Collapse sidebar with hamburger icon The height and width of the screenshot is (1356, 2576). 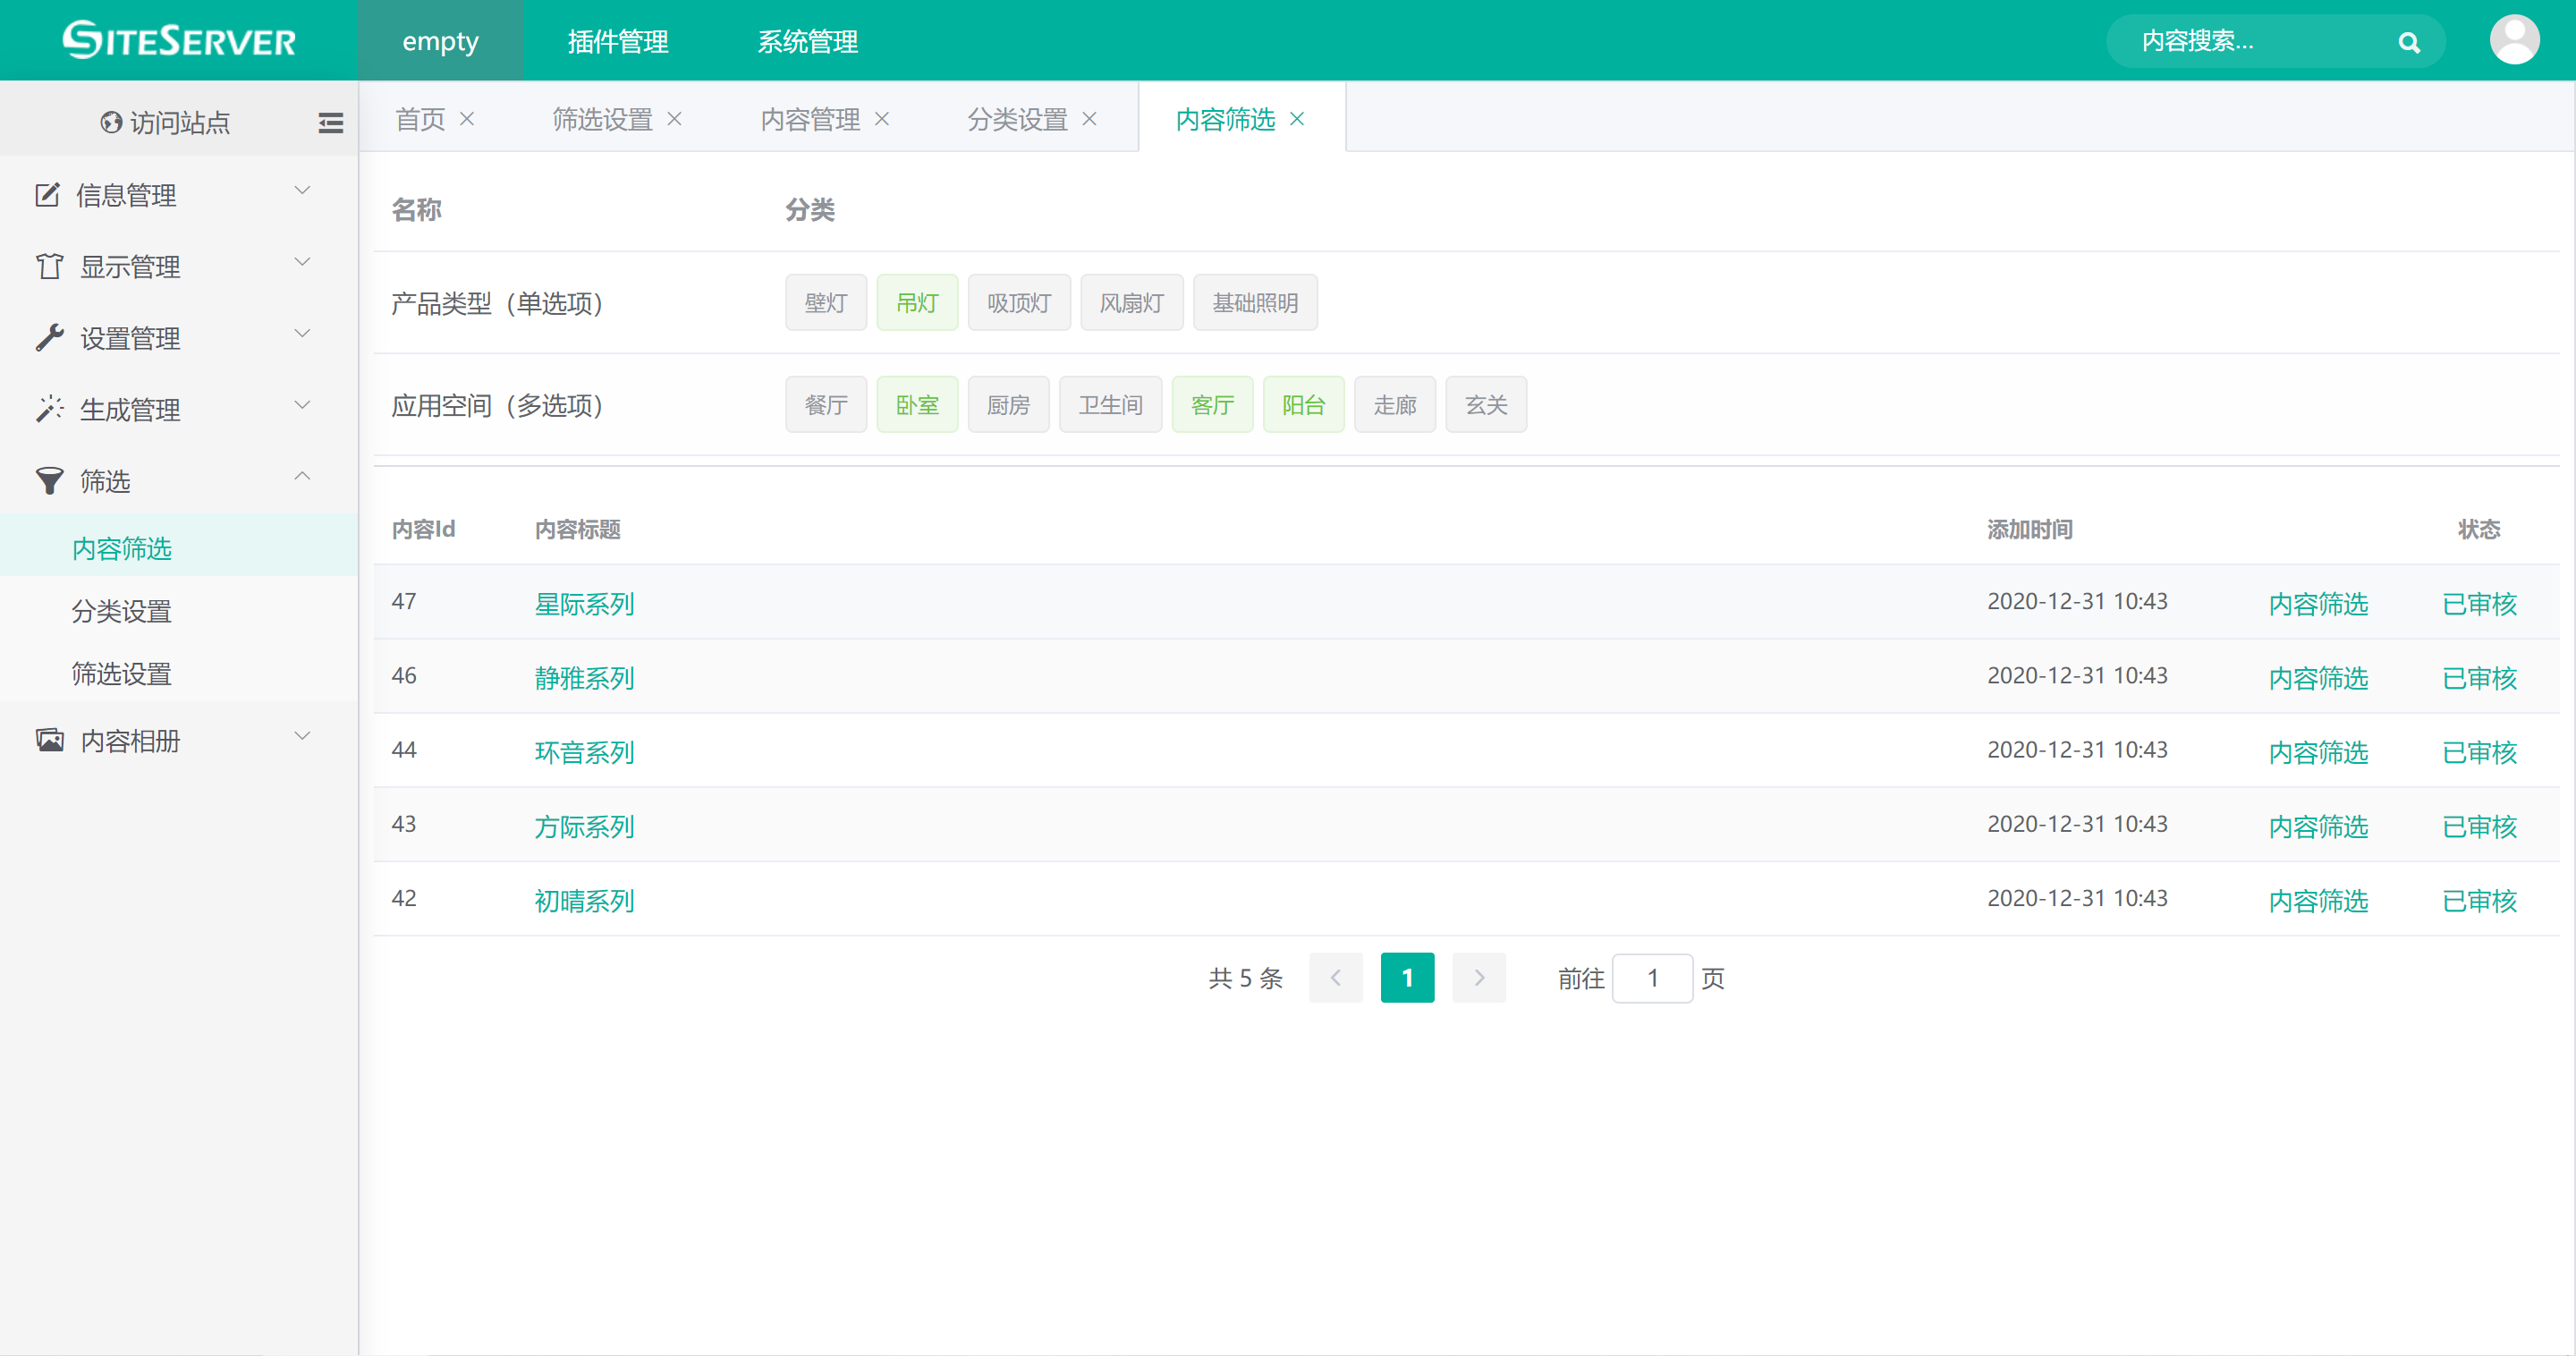click(x=330, y=123)
